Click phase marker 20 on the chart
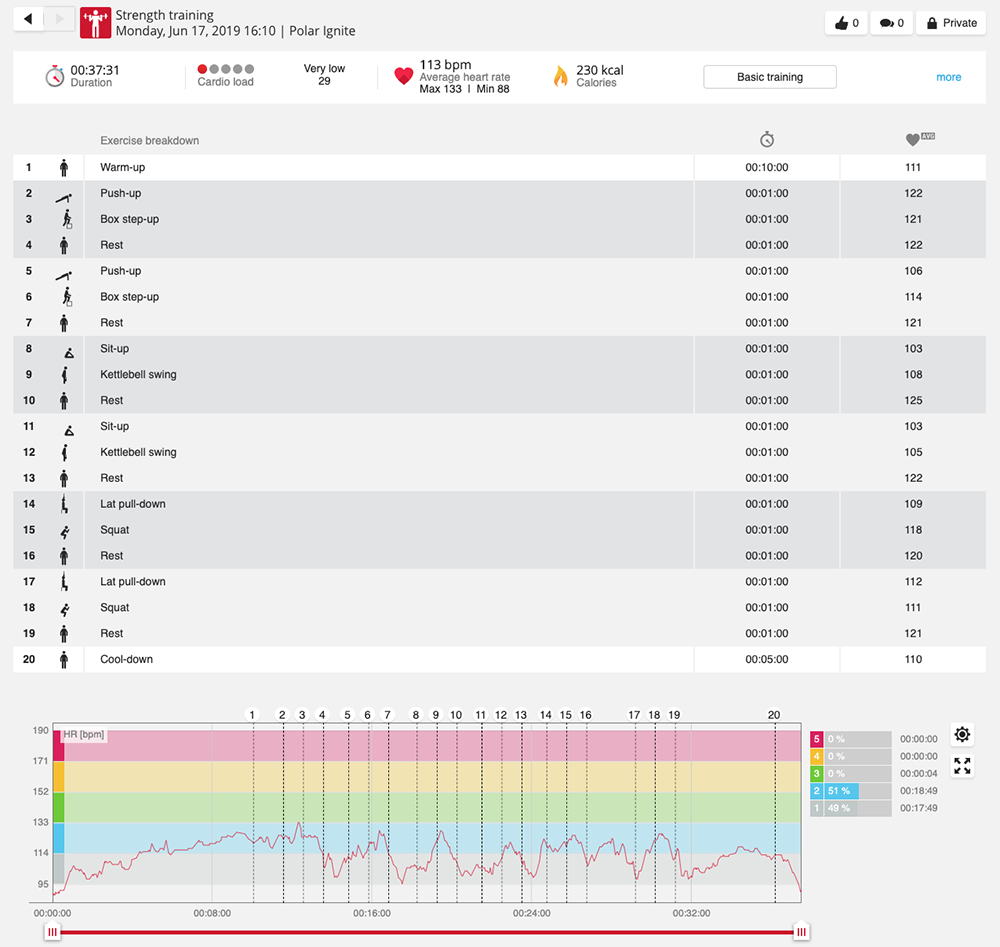 773,715
